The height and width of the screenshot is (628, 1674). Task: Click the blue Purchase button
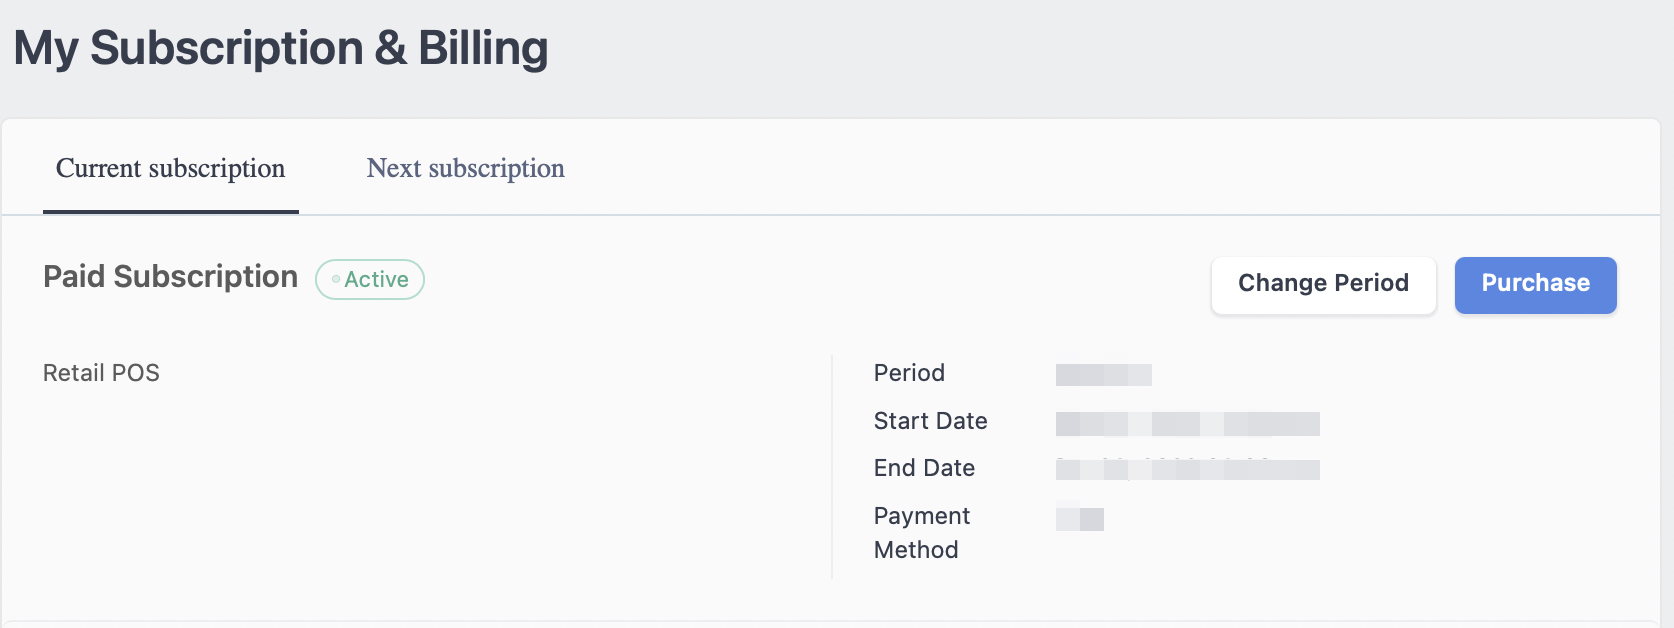click(x=1535, y=284)
